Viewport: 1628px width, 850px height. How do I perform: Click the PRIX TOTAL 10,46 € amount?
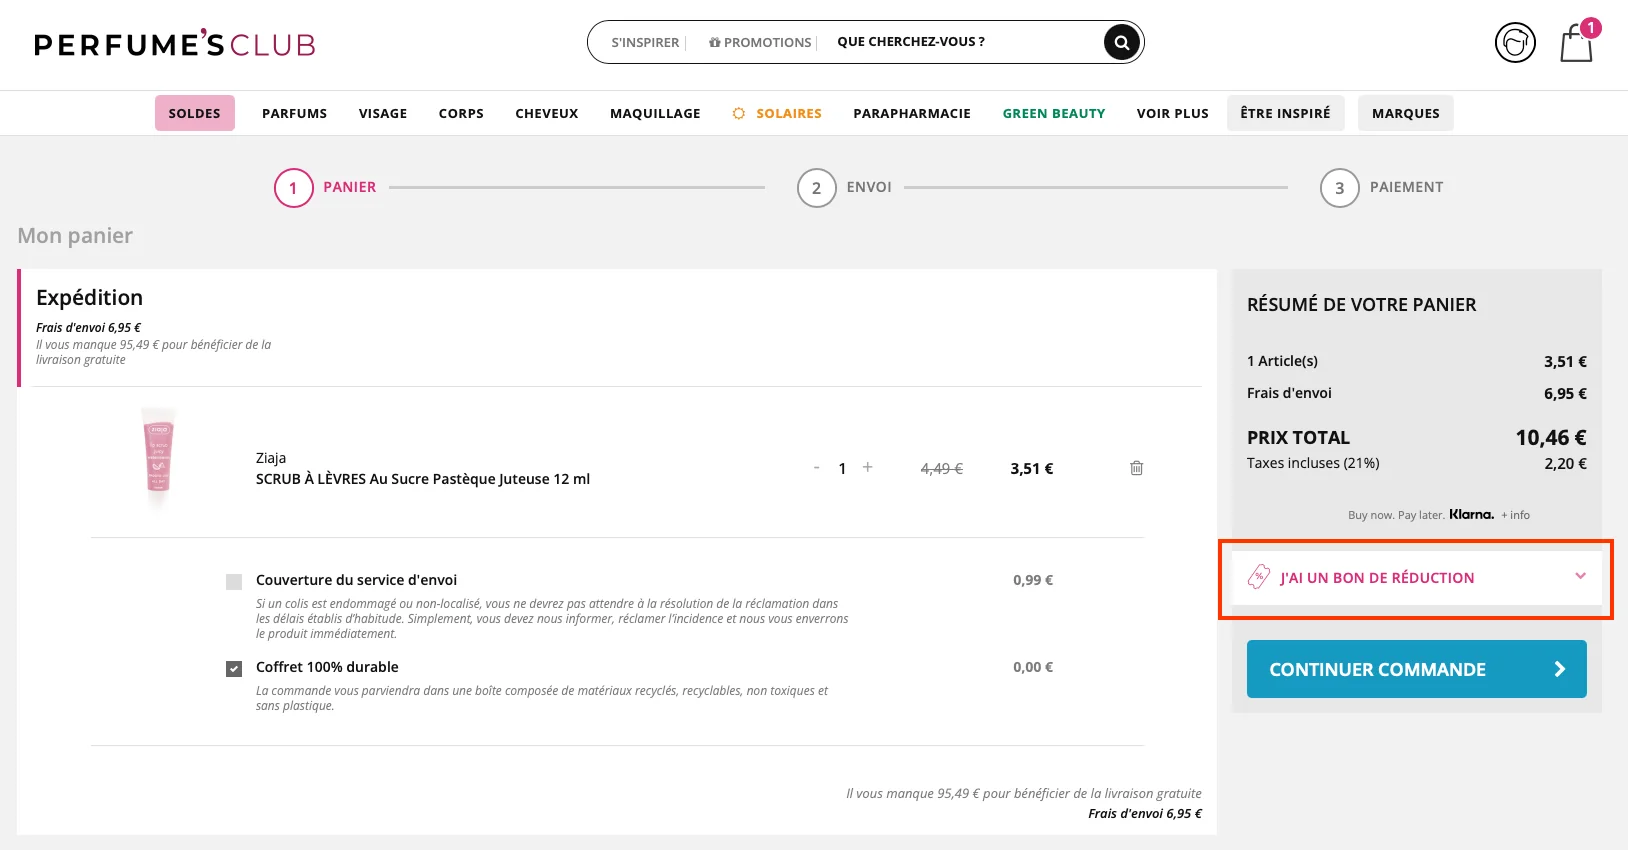[1550, 437]
